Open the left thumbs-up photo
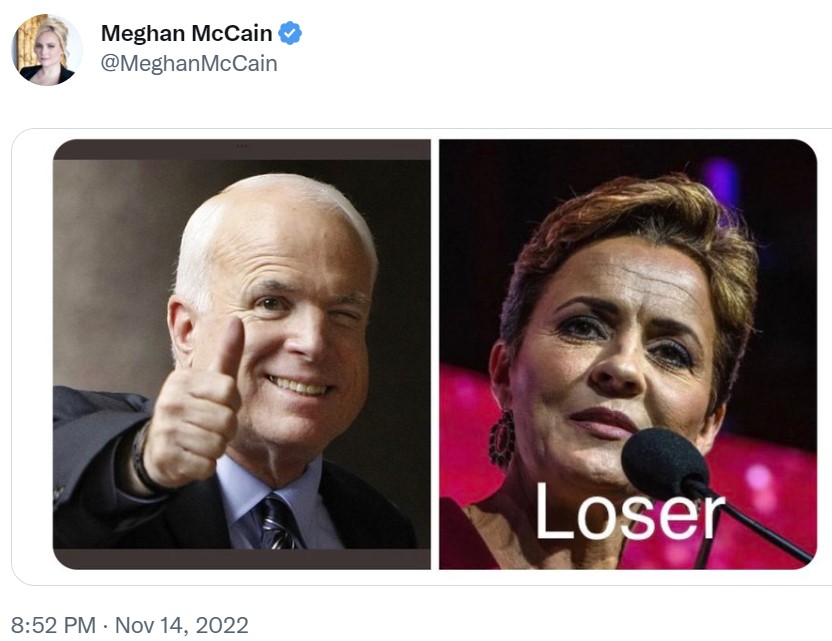This screenshot has height=641, width=832. (x=241, y=354)
